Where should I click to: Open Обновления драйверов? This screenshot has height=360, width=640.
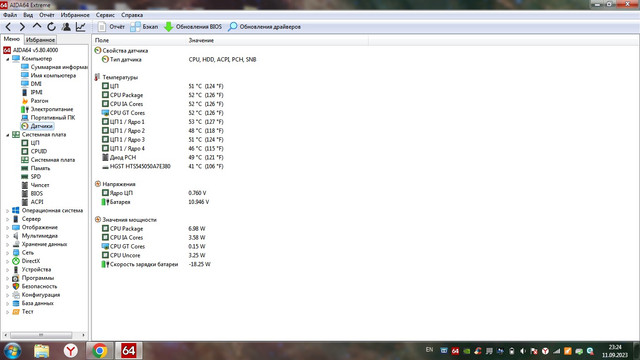point(264,27)
